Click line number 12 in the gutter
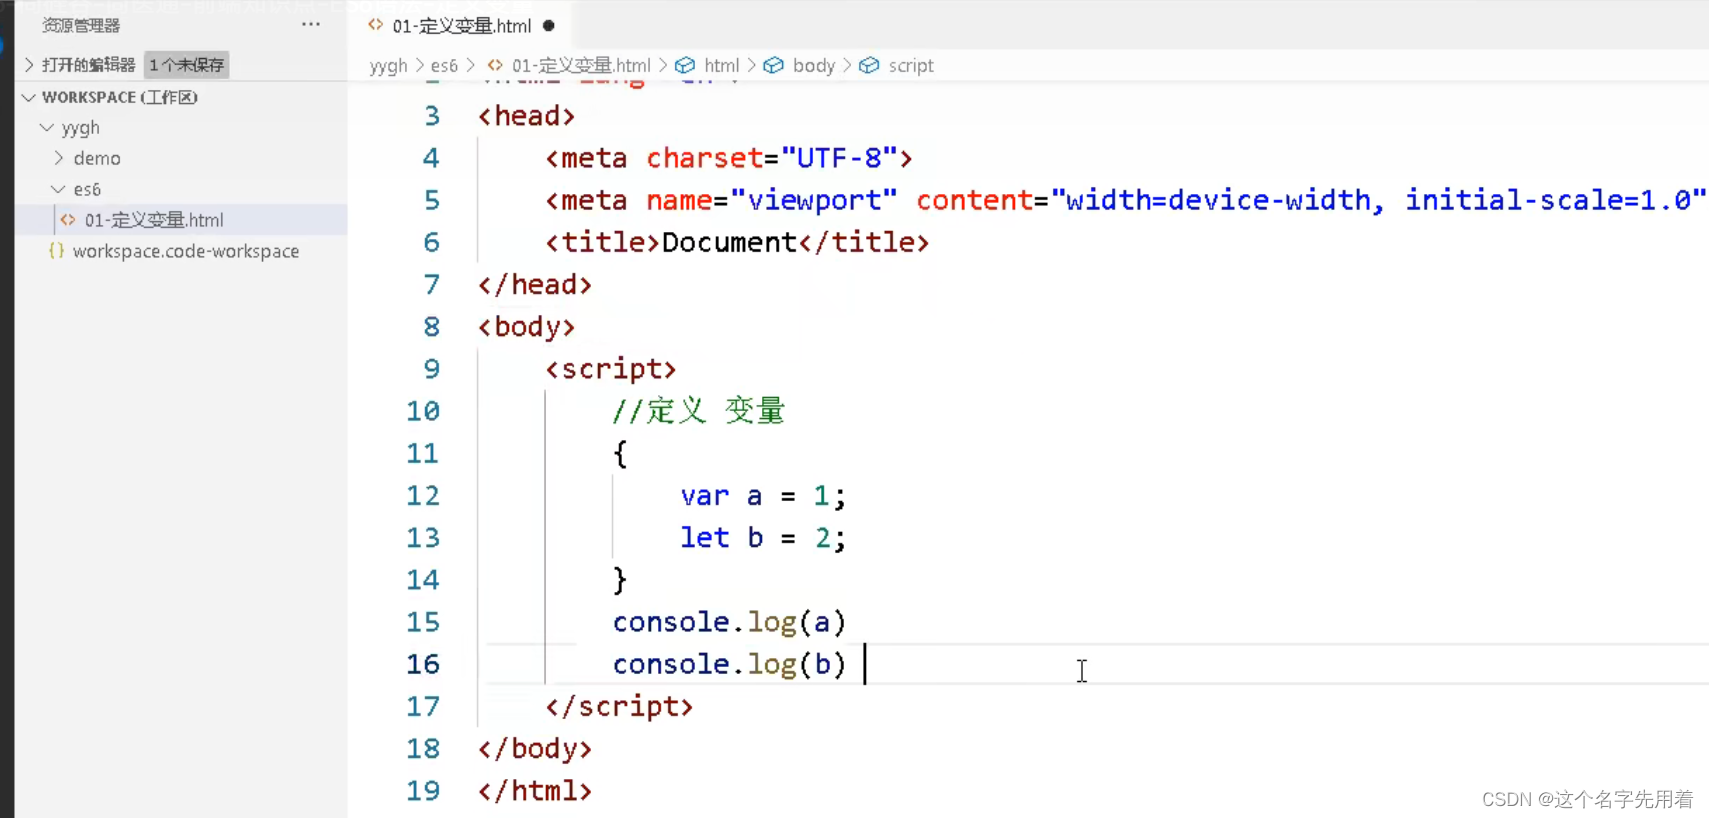This screenshot has width=1709, height=818. pyautogui.click(x=422, y=496)
